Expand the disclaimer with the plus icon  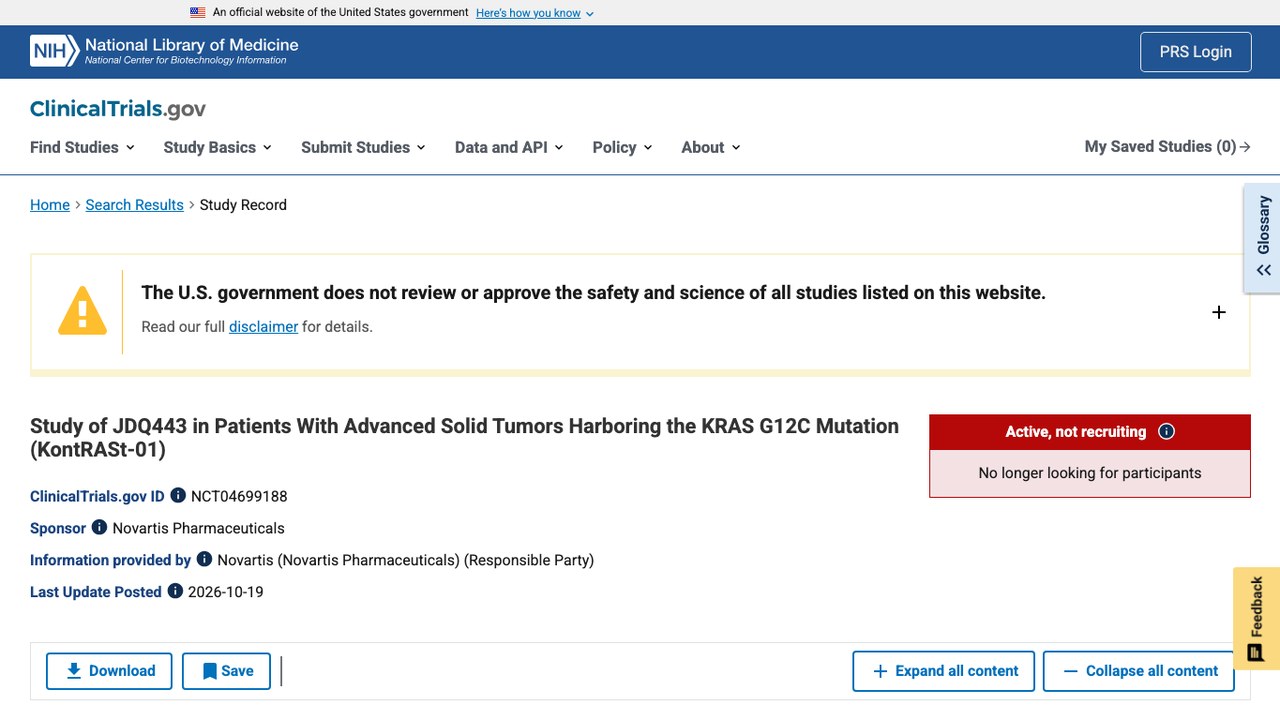click(1219, 312)
